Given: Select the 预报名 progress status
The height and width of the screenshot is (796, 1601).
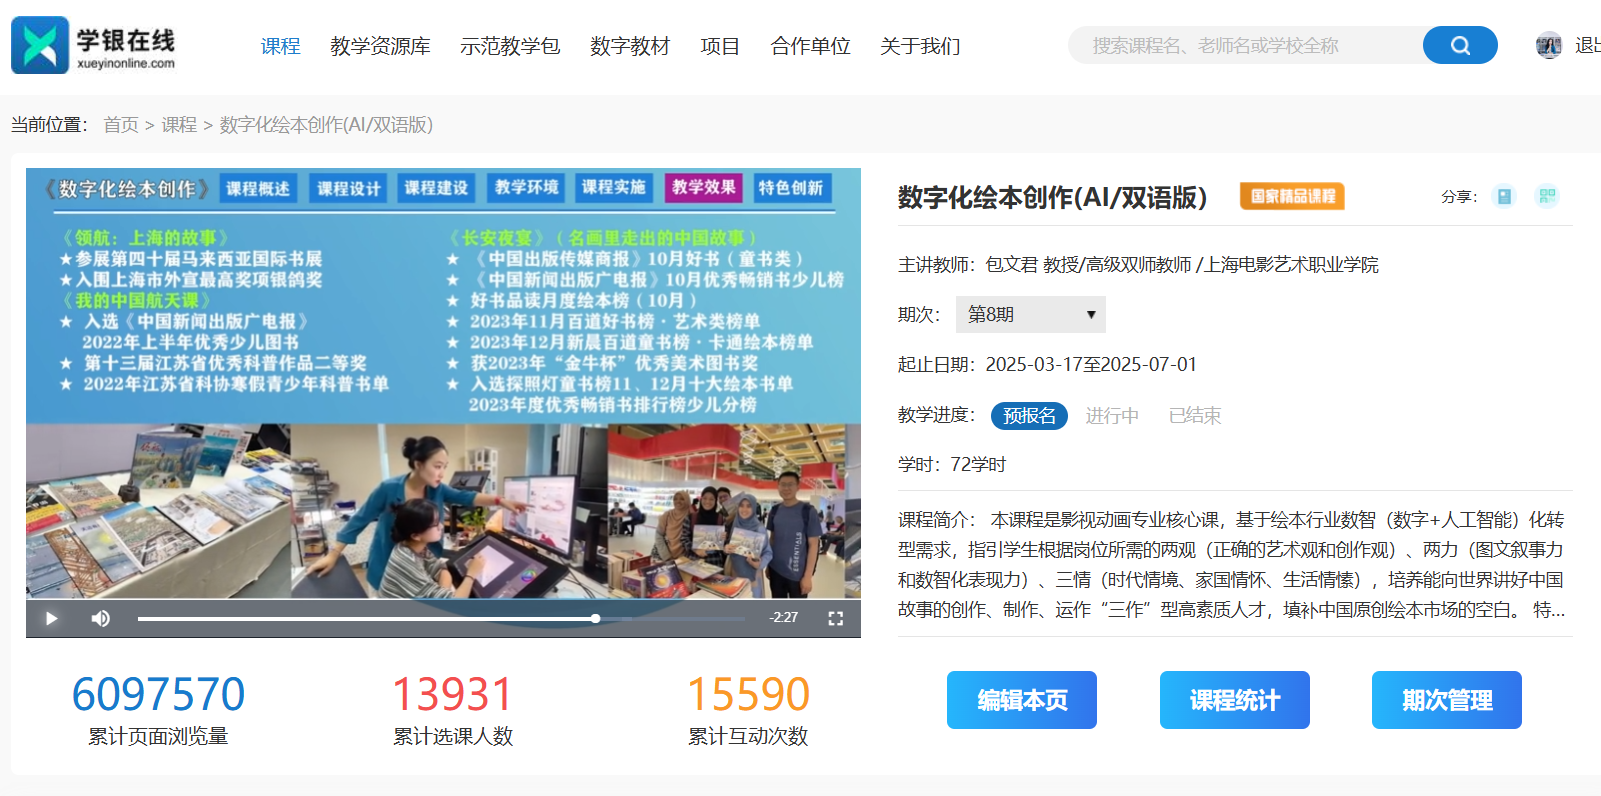Looking at the screenshot, I should (x=1029, y=415).
